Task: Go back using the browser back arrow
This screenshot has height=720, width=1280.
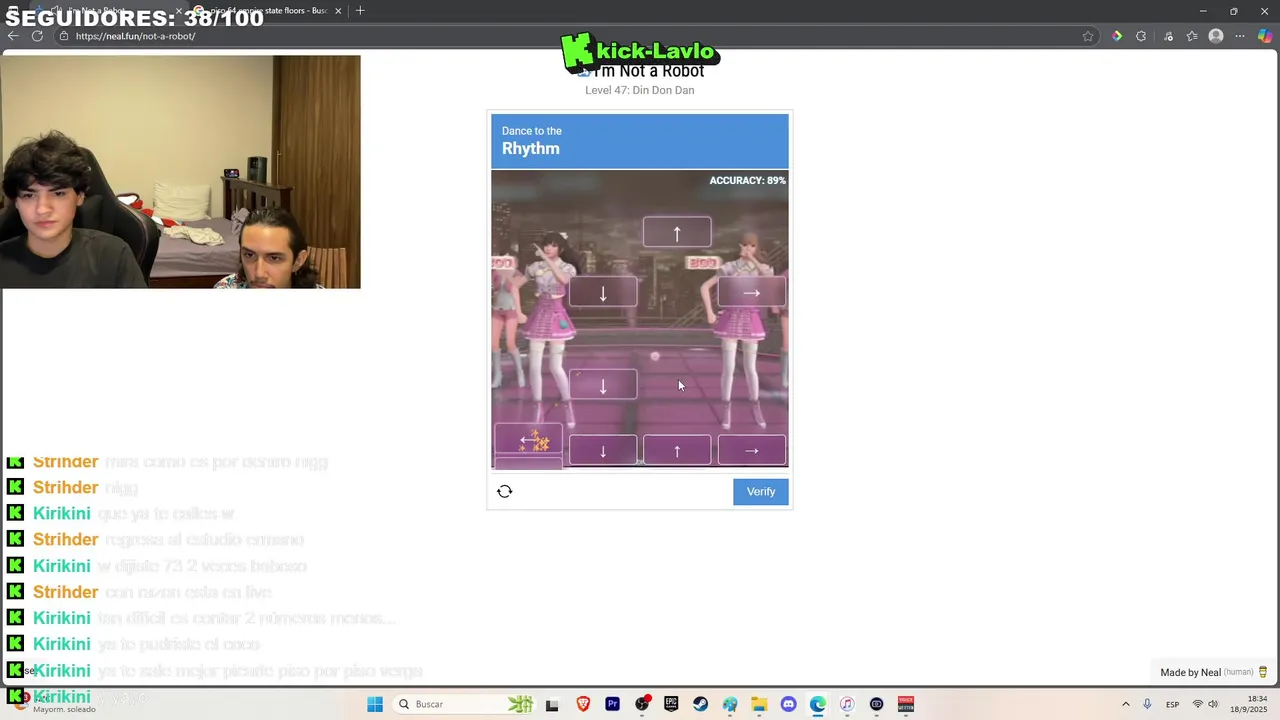Action: click(13, 36)
